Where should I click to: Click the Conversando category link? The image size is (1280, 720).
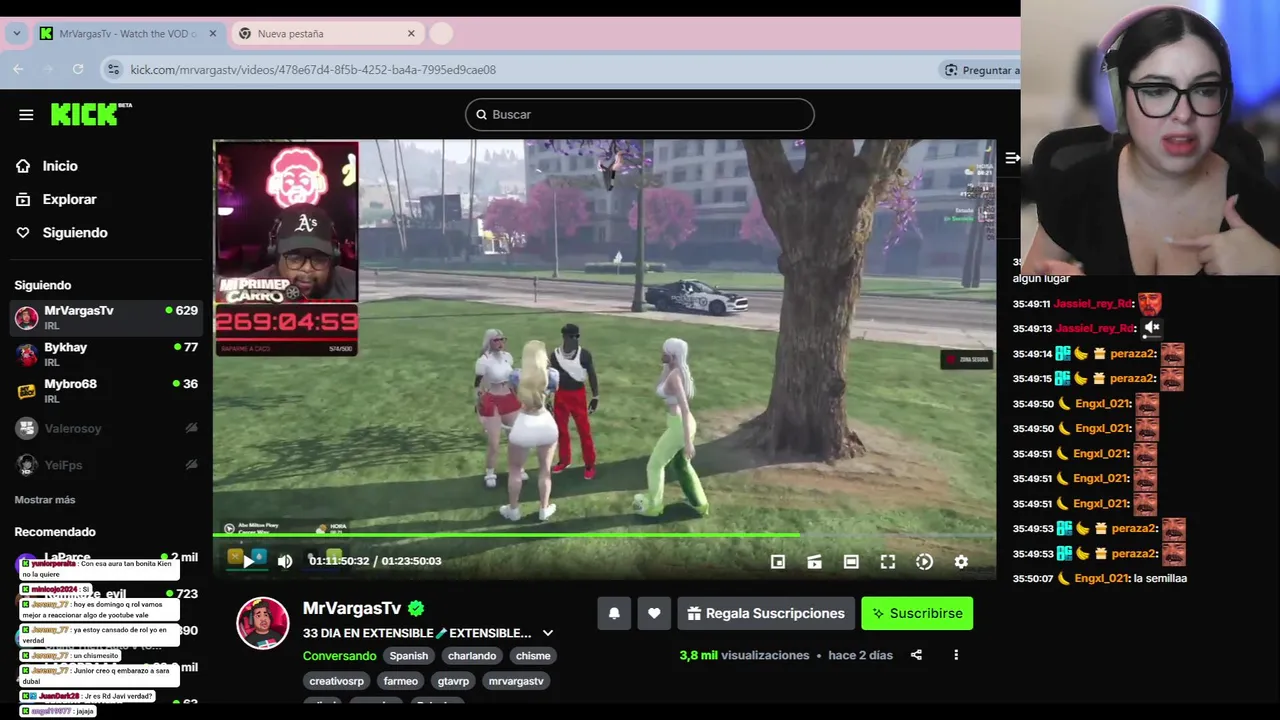click(340, 656)
